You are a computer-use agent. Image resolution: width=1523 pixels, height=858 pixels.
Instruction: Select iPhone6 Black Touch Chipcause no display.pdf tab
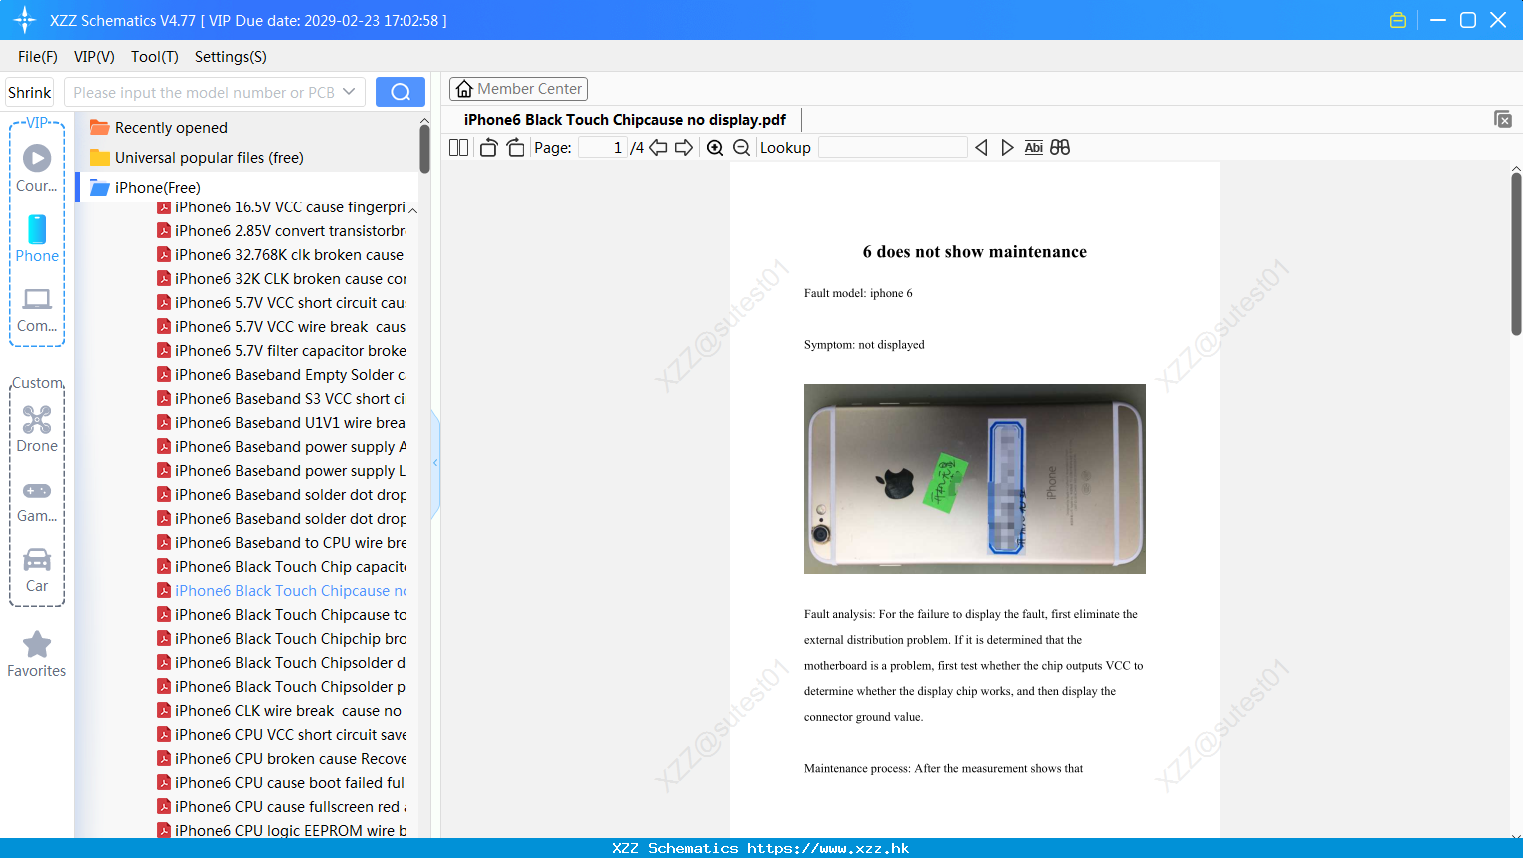(624, 120)
